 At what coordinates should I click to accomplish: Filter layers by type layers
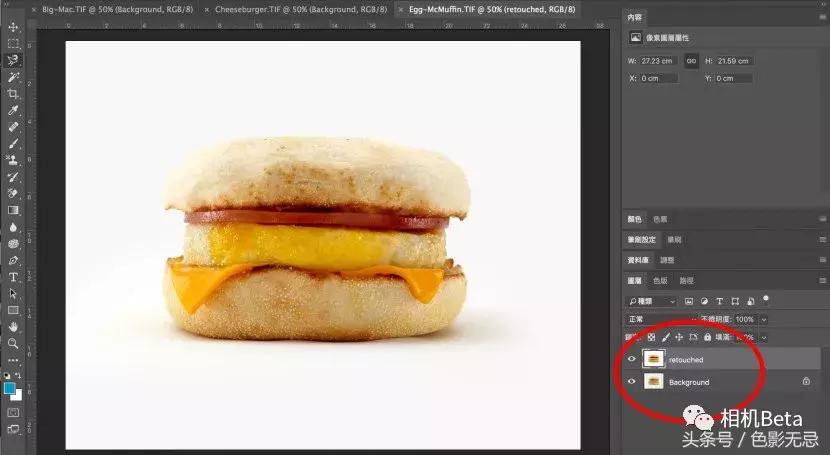pyautogui.click(x=719, y=301)
